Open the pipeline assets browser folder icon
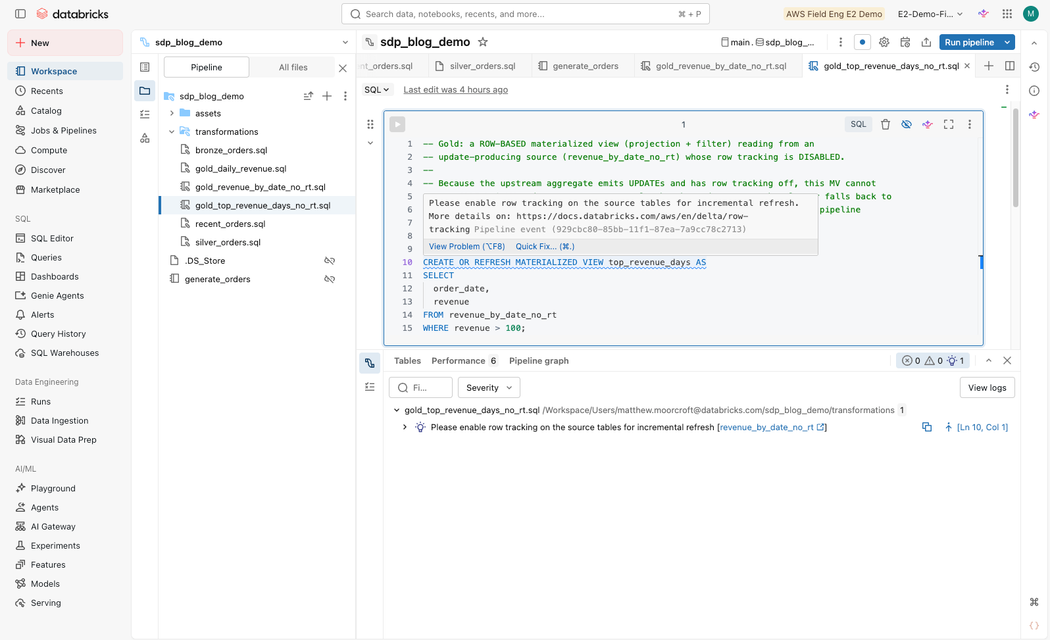The image size is (1050, 640). tap(145, 90)
